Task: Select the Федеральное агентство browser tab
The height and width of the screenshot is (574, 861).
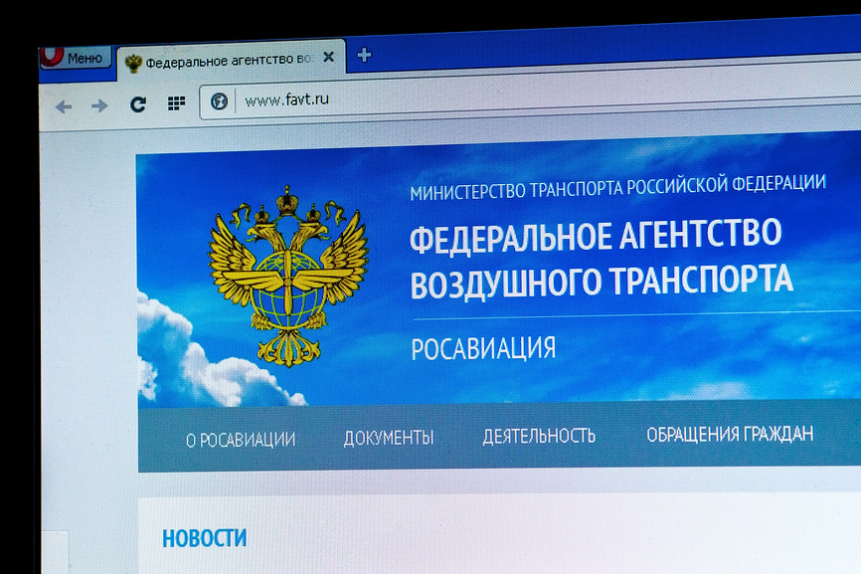Action: click(x=231, y=59)
